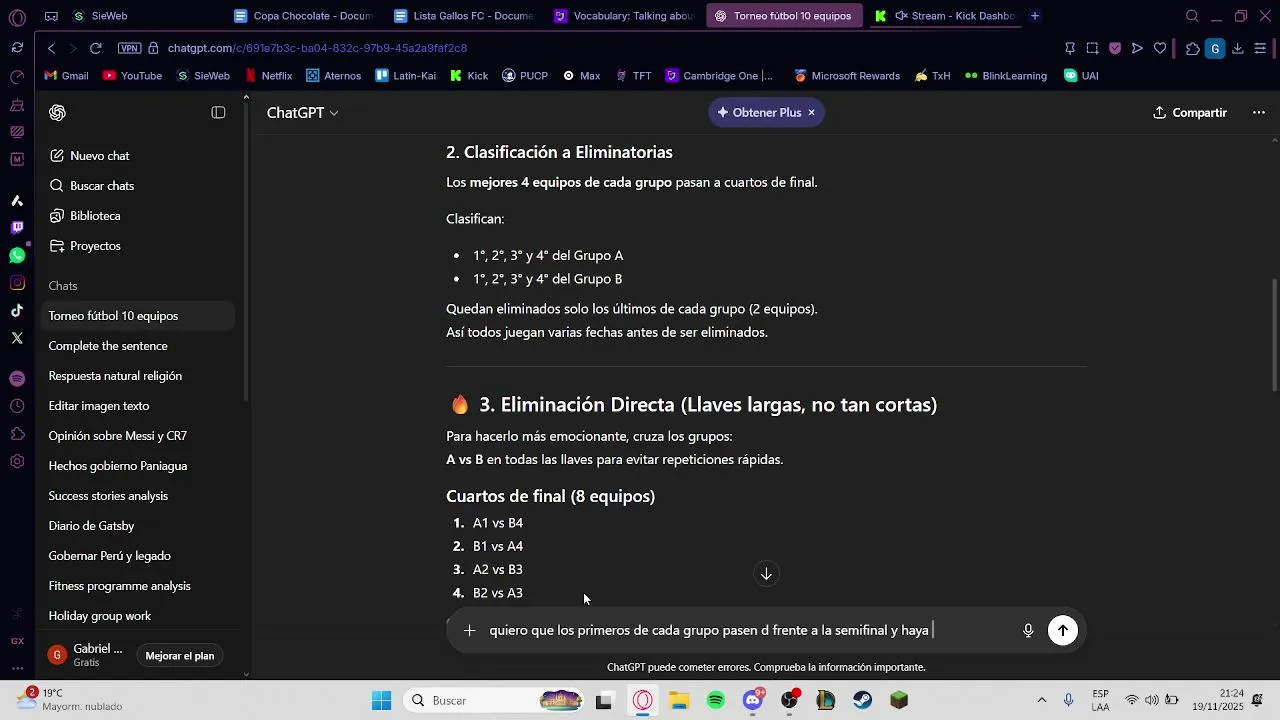Switch to the Copa Chocolate document tab
This screenshot has height=720, width=1280.
303,16
